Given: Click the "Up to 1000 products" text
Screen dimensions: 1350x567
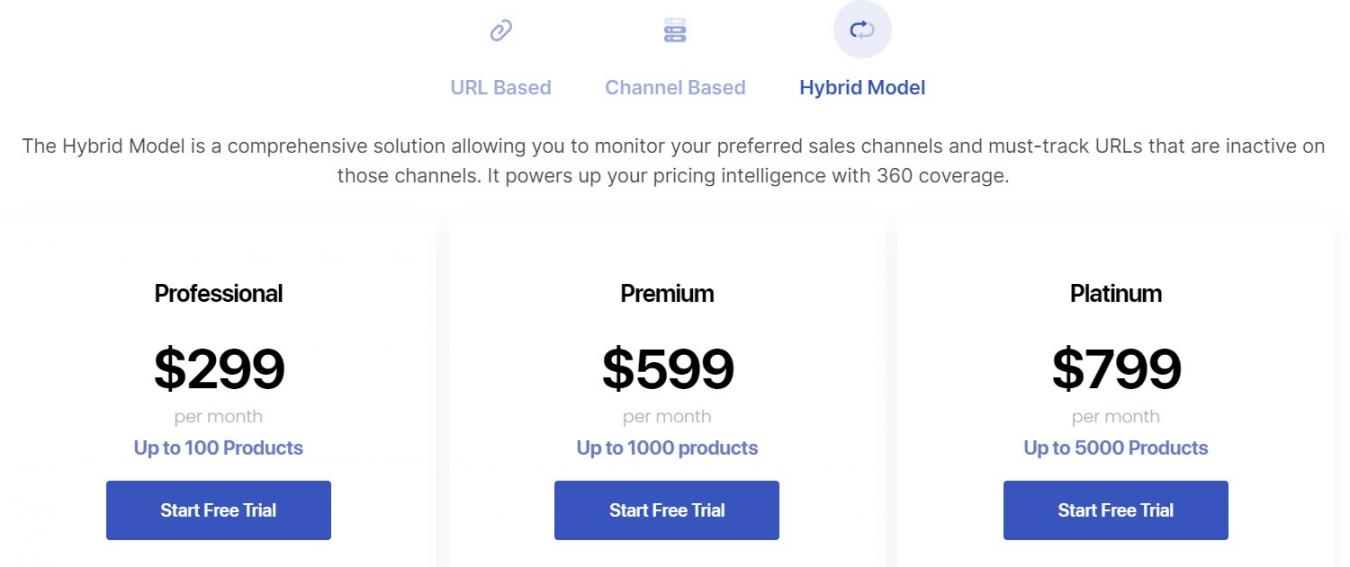Looking at the screenshot, I should (667, 448).
